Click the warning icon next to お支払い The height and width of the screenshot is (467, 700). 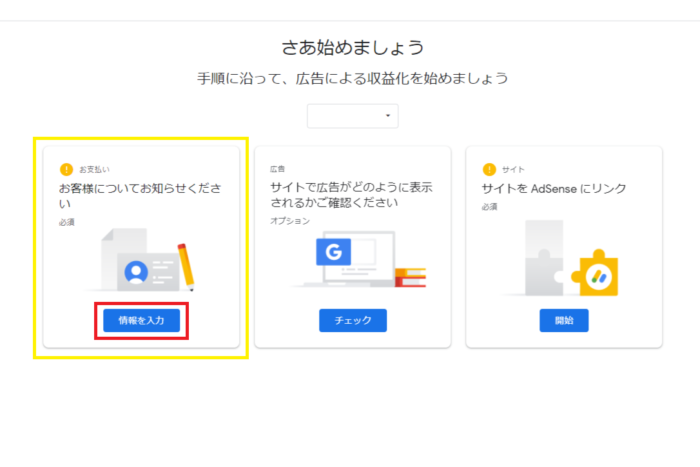[66, 169]
